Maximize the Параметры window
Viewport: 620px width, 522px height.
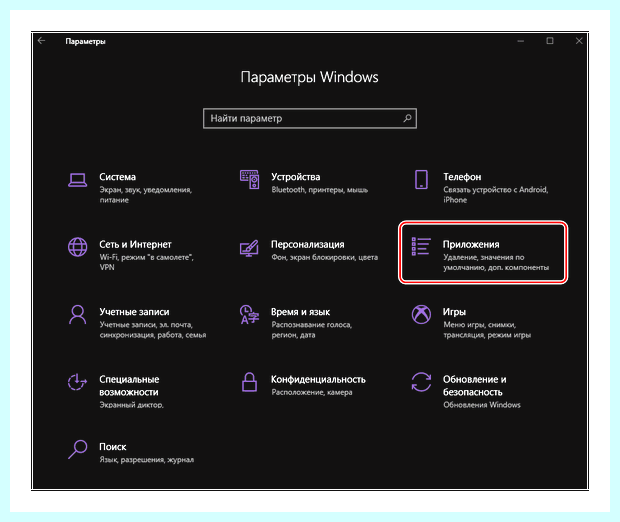[550, 41]
